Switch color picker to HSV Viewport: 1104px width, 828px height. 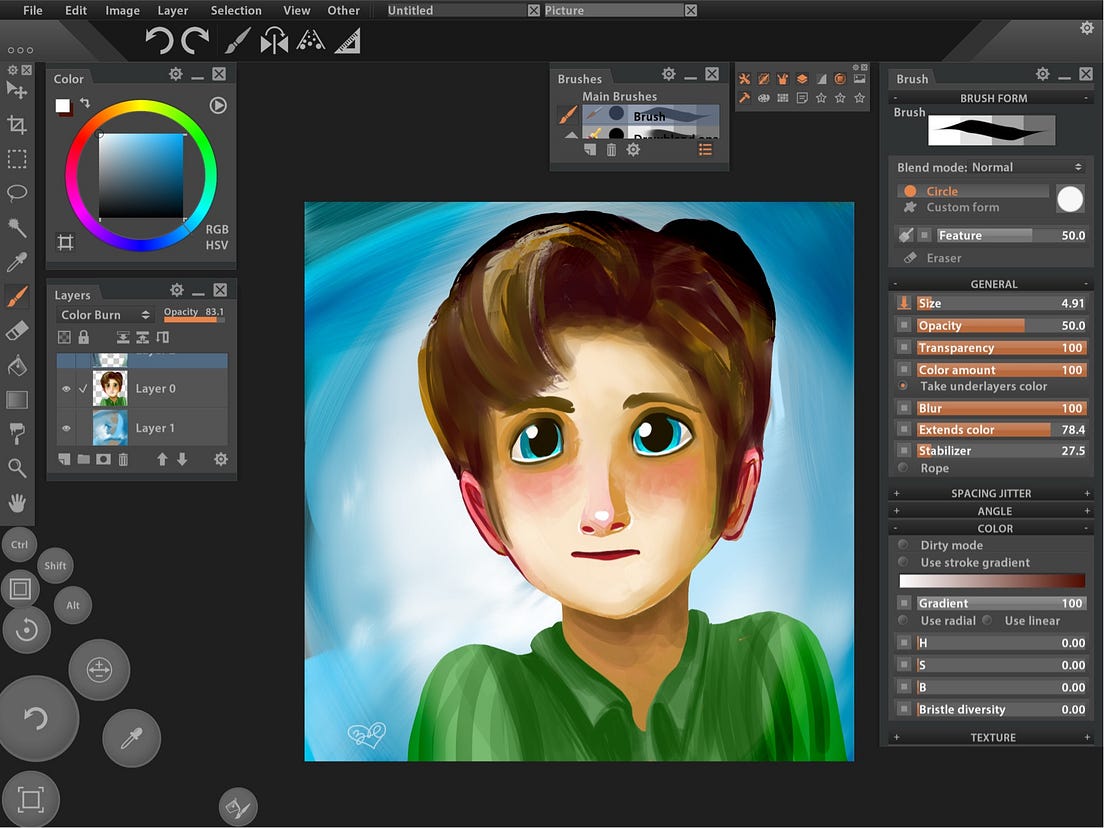coord(216,245)
